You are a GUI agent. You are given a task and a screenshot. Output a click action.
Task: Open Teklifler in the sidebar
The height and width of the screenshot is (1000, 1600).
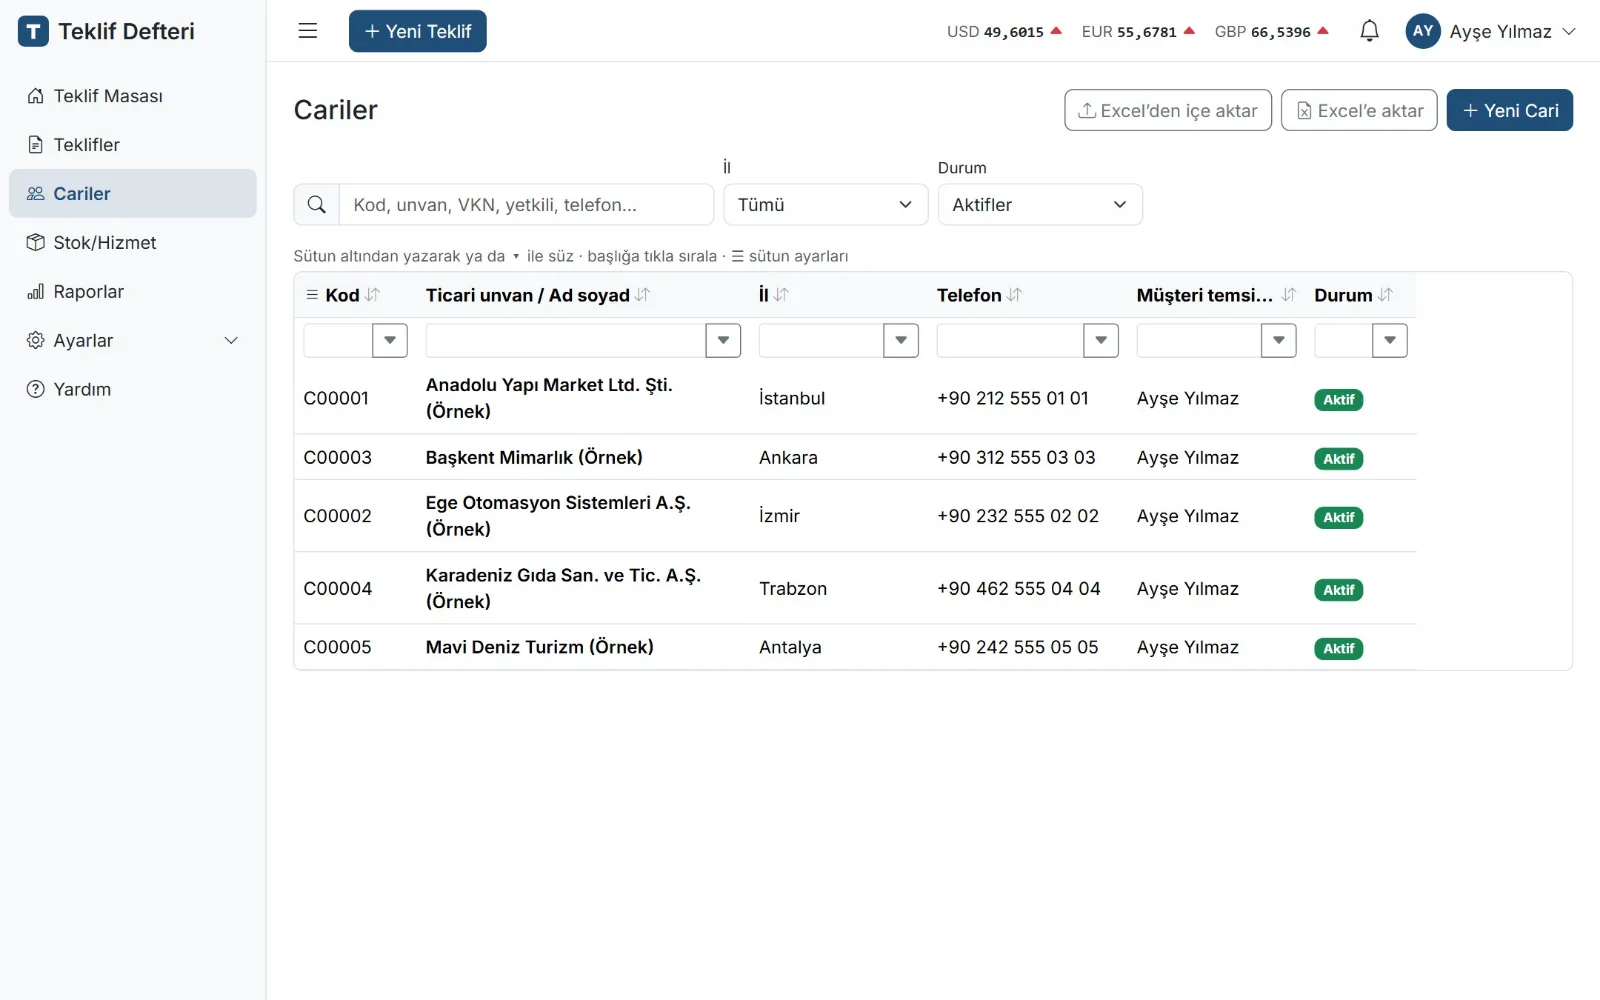pos(133,145)
